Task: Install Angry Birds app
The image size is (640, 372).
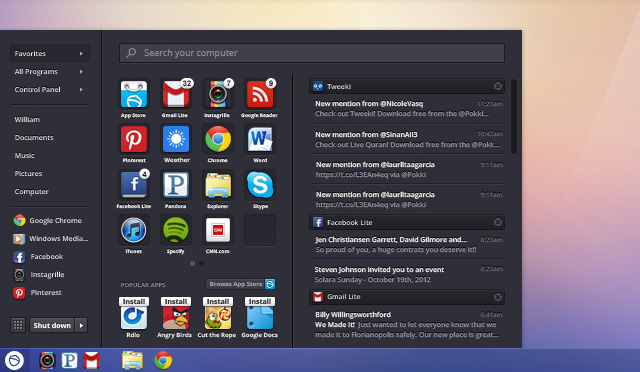Action: (x=176, y=301)
